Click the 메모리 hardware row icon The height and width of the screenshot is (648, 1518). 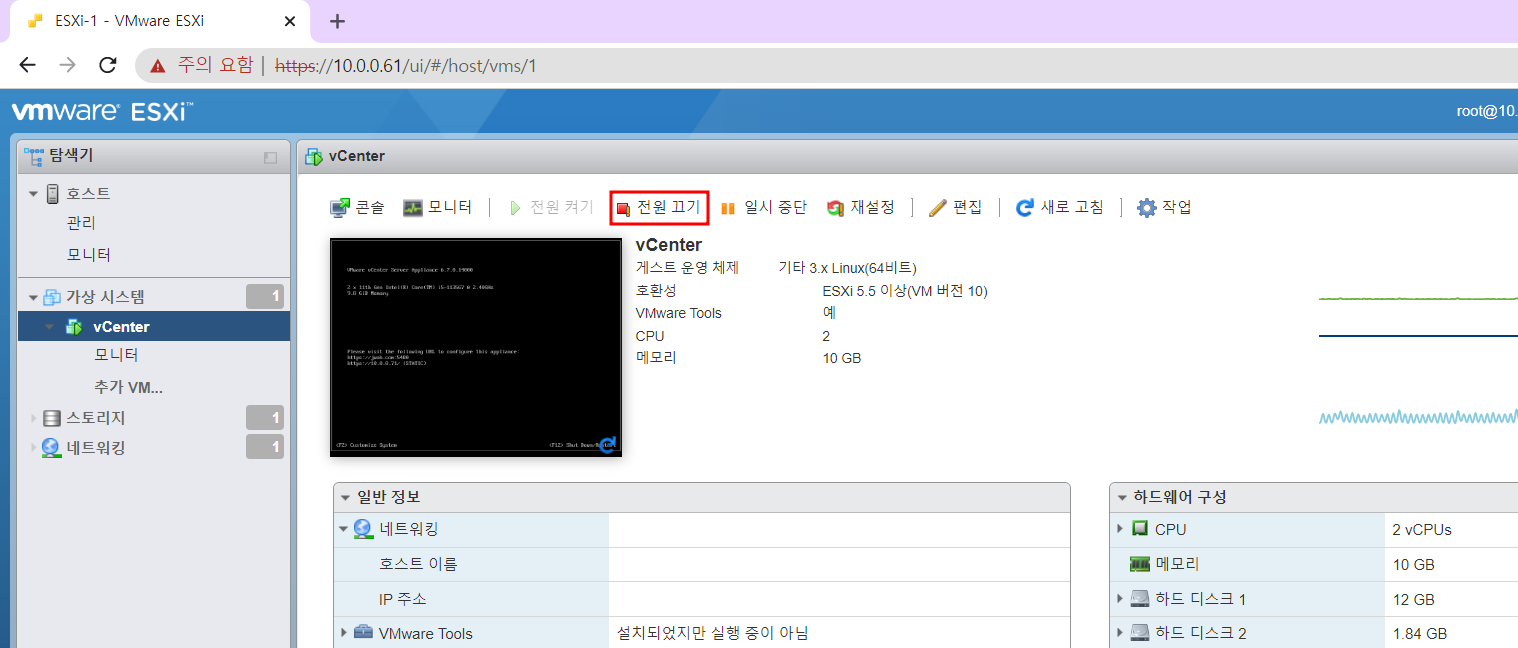pos(1139,564)
